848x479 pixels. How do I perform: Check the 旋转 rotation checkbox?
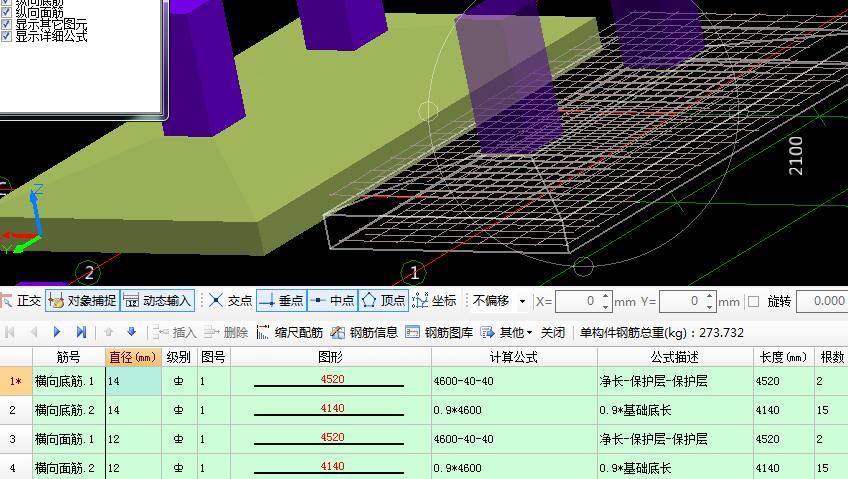tap(753, 301)
